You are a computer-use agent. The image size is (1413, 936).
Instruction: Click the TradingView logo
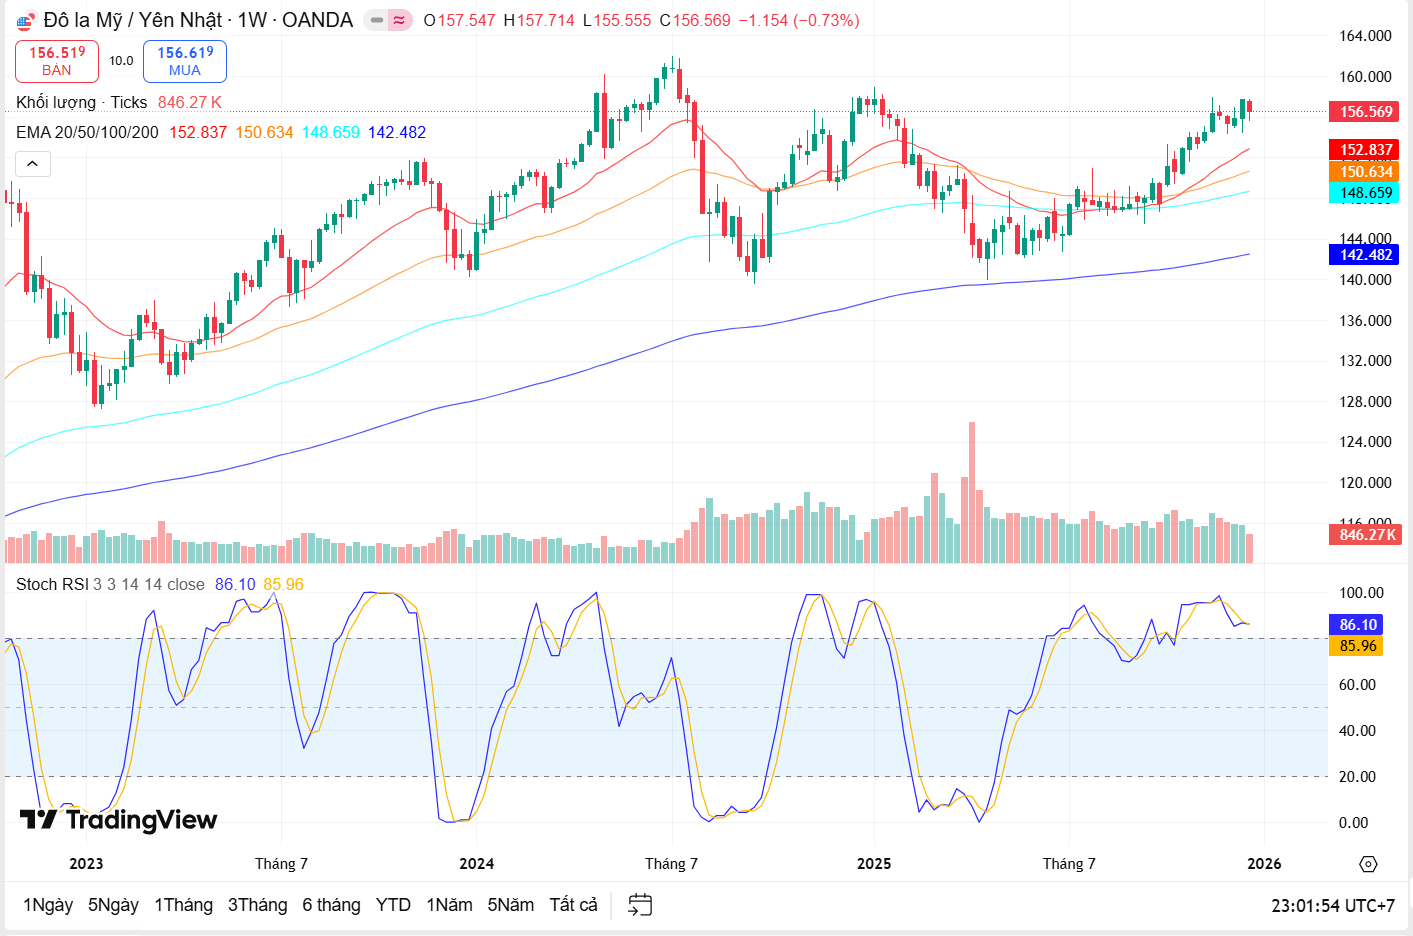click(119, 820)
